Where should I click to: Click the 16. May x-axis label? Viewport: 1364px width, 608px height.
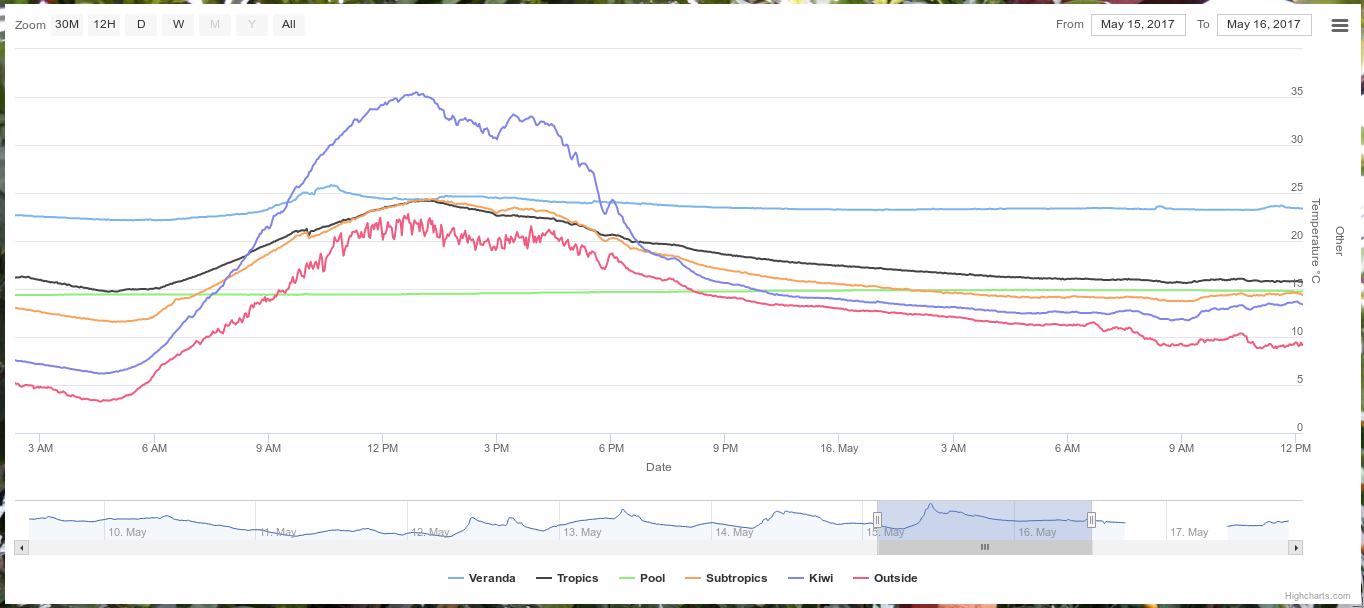click(x=839, y=448)
